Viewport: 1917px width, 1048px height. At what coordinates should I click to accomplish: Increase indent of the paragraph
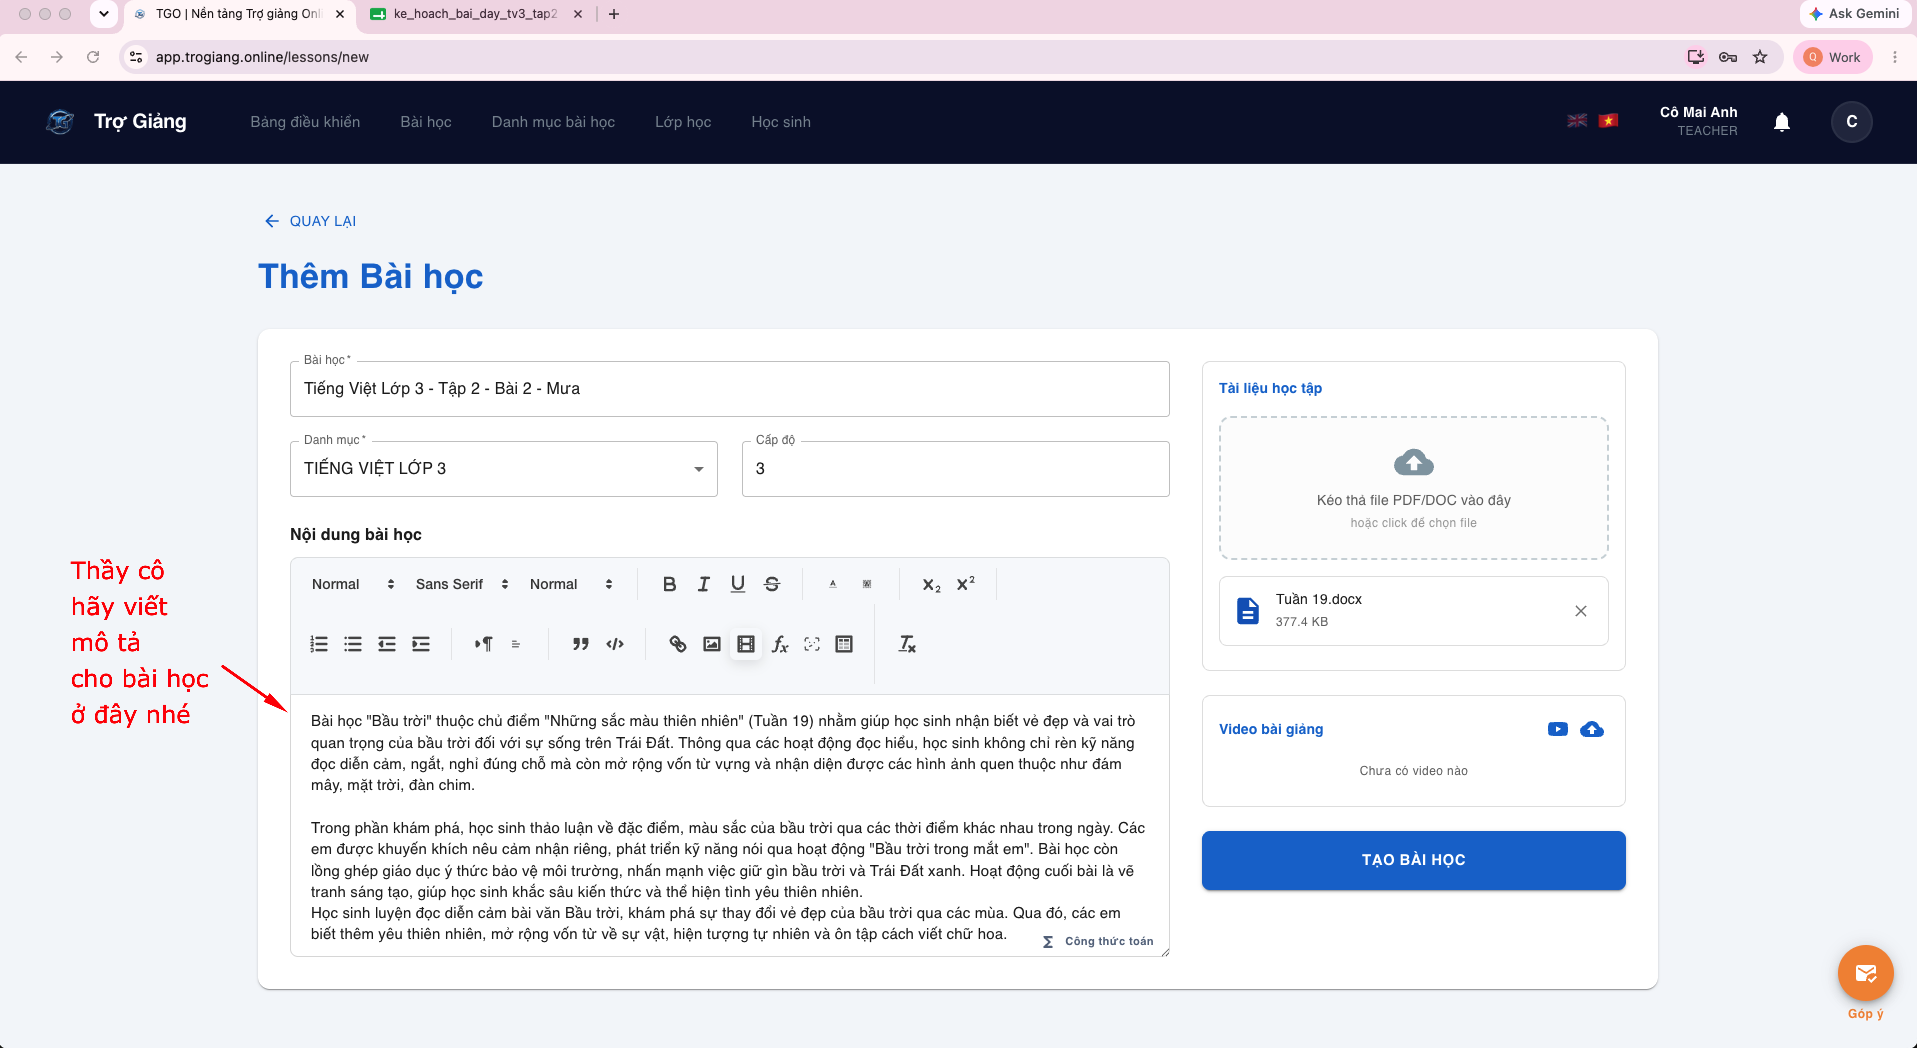coord(421,644)
